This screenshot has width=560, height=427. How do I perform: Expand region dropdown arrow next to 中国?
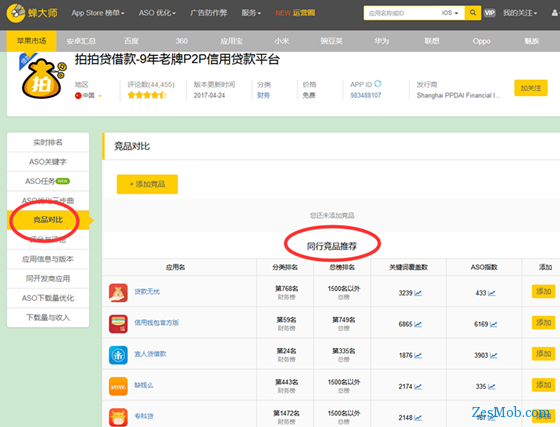click(100, 96)
